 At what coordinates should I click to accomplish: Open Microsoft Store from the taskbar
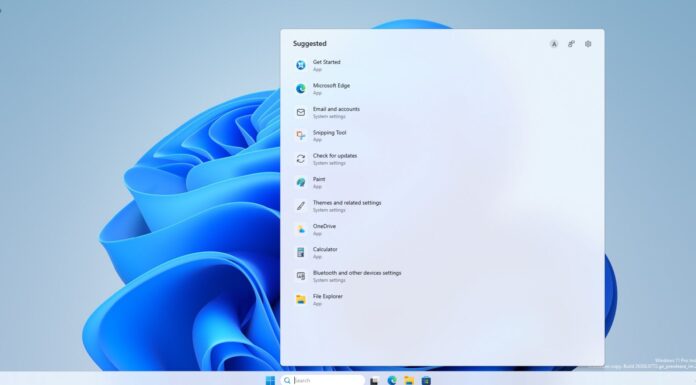click(426, 381)
